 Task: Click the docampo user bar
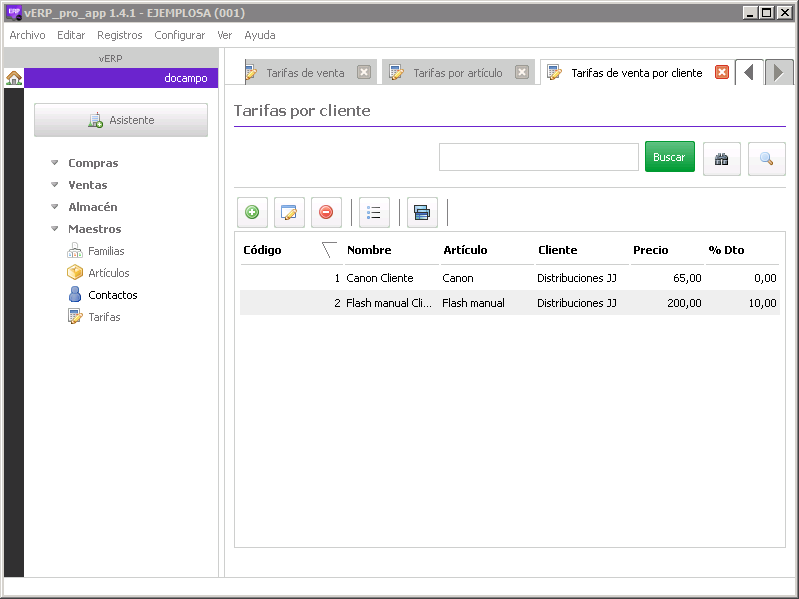(121, 78)
